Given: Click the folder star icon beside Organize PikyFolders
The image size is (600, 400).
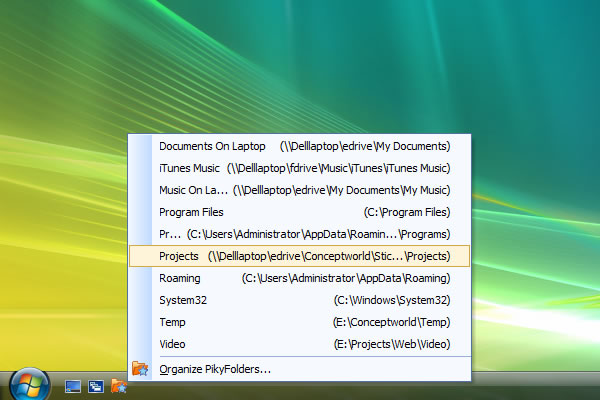Looking at the screenshot, I should coord(140,369).
